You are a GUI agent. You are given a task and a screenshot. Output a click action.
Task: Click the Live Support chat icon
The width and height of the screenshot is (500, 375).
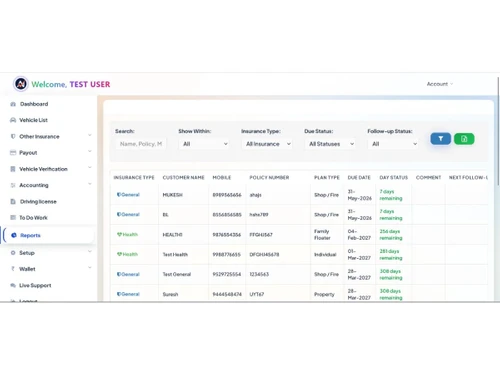pyautogui.click(x=13, y=285)
